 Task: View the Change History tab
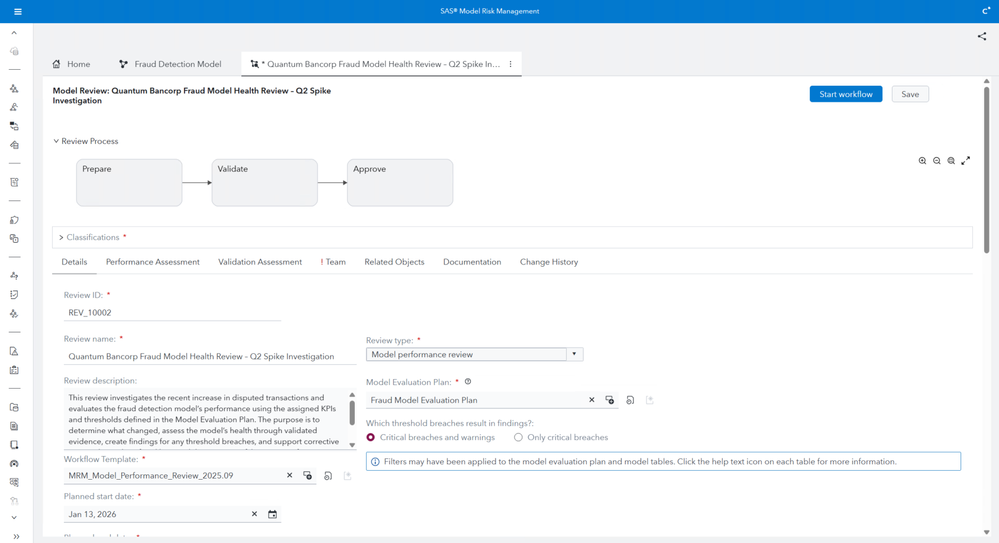click(x=549, y=262)
